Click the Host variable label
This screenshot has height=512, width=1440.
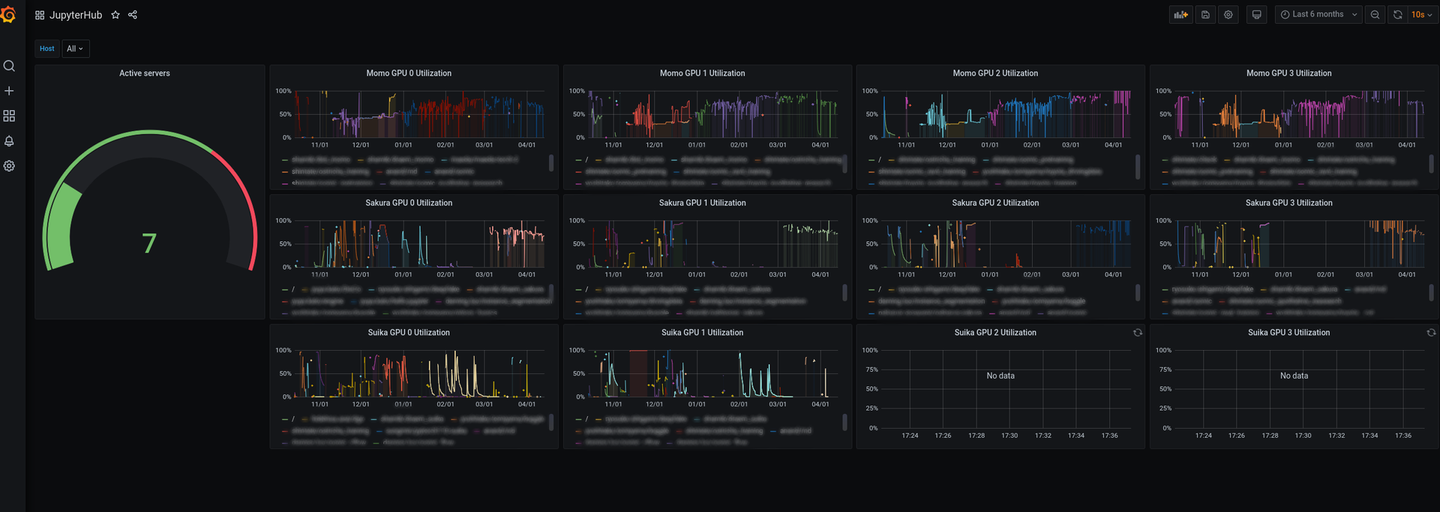click(47, 48)
